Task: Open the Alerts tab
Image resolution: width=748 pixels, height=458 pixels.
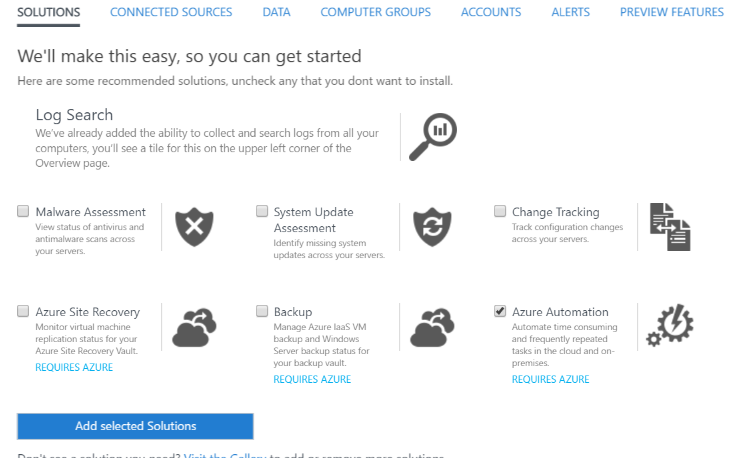Action: 571,12
